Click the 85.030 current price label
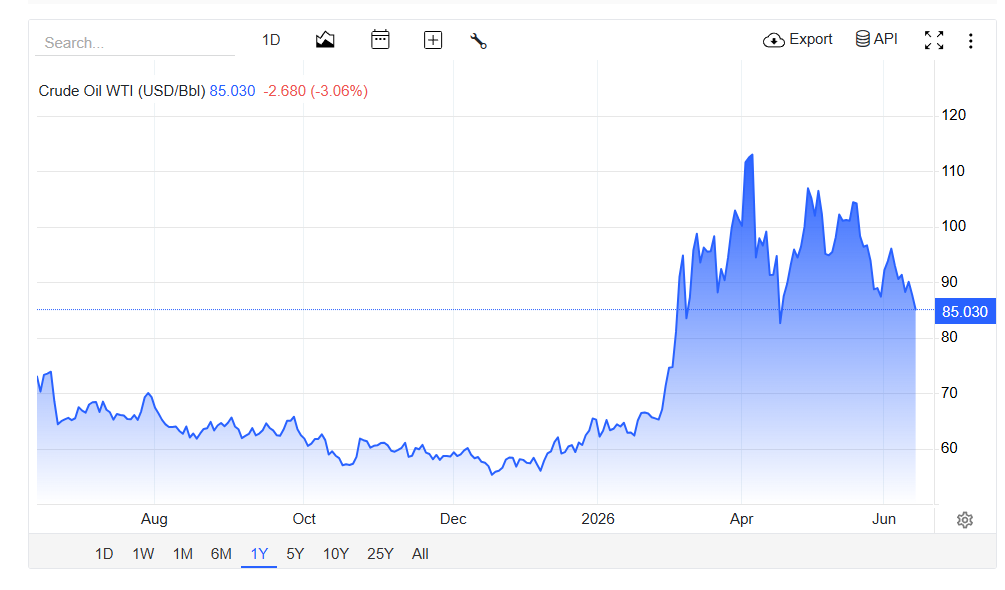The image size is (1005, 590). (x=965, y=311)
